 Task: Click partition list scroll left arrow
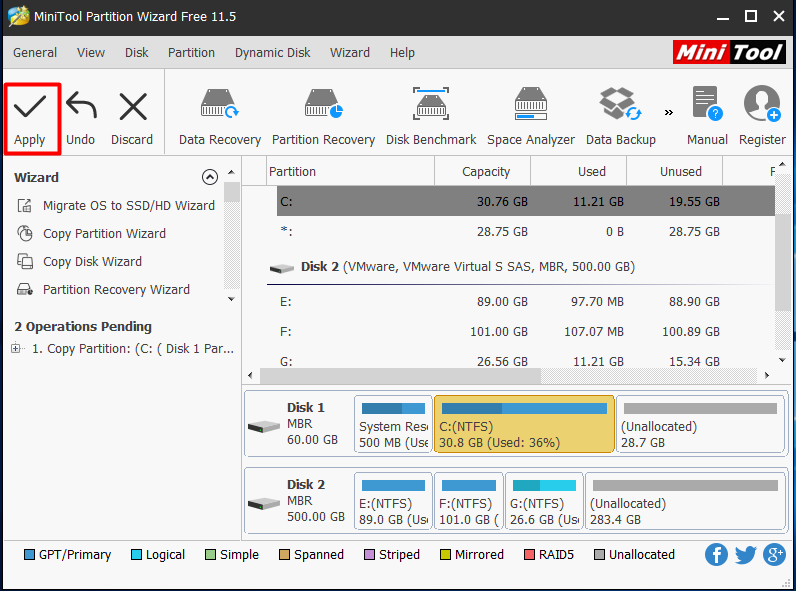pyautogui.click(x=250, y=375)
